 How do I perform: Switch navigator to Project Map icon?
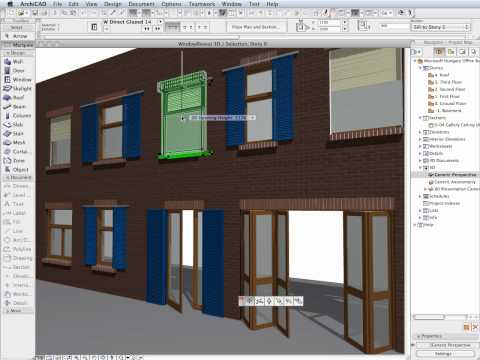[439, 52]
